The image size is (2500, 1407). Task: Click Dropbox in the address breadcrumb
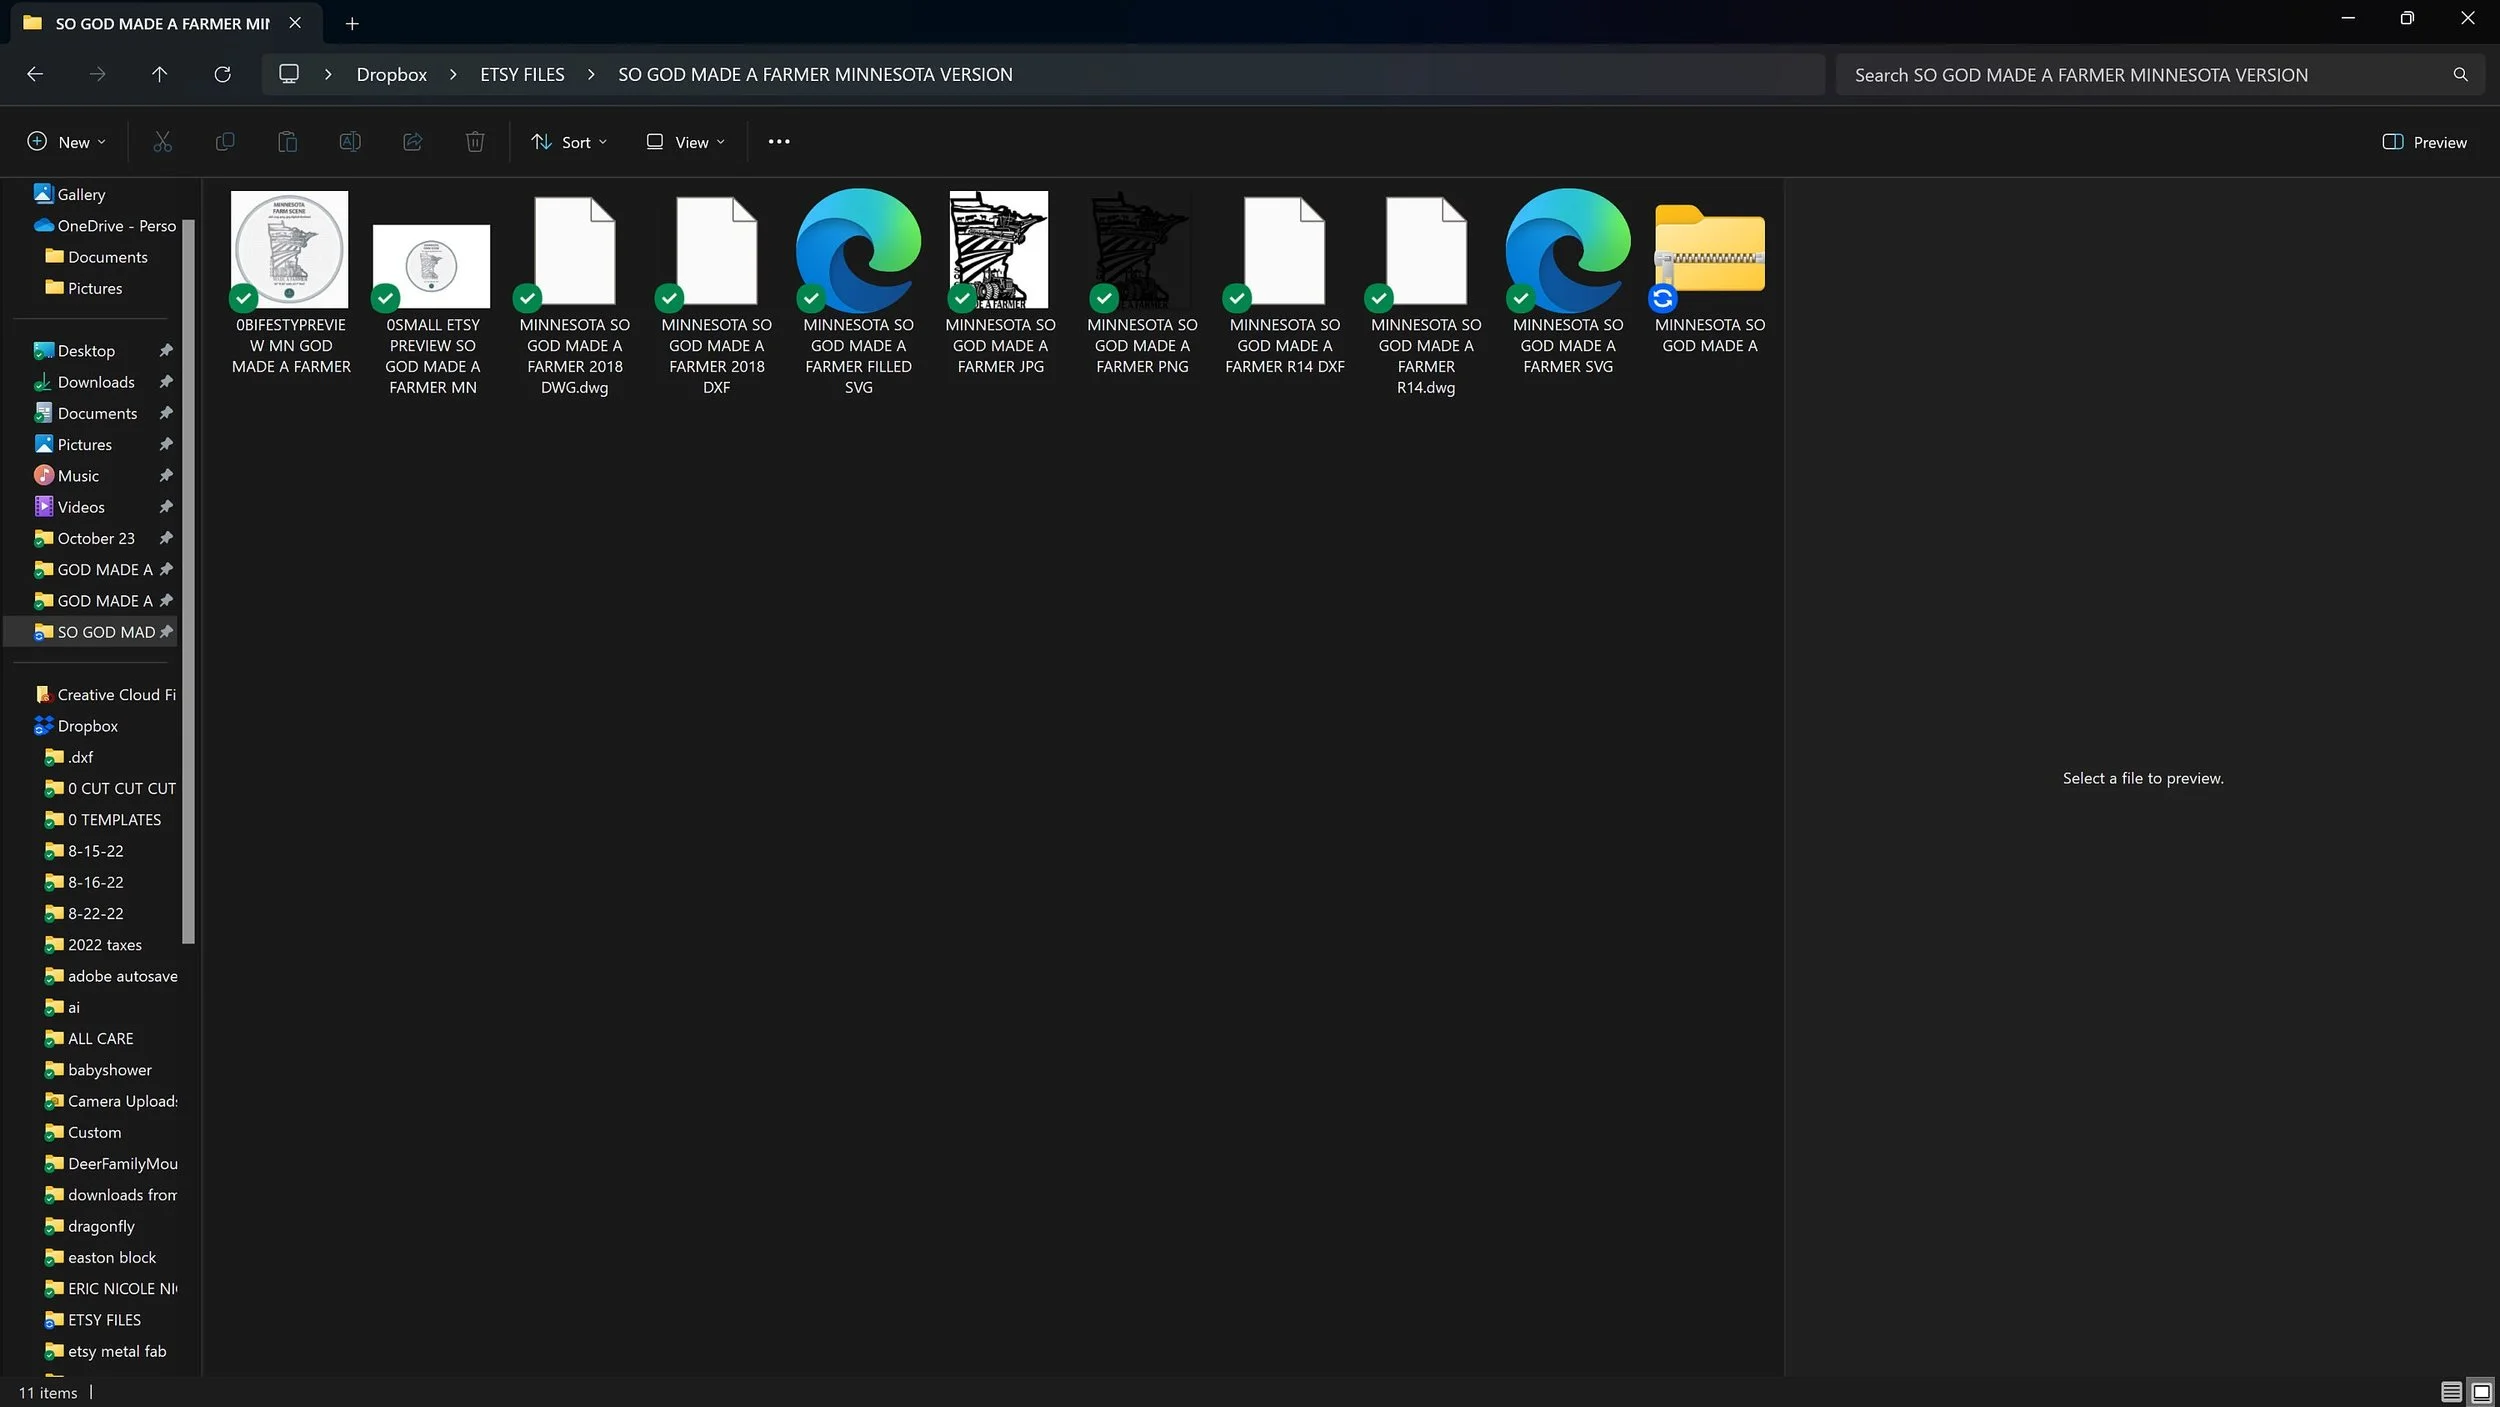pos(391,75)
